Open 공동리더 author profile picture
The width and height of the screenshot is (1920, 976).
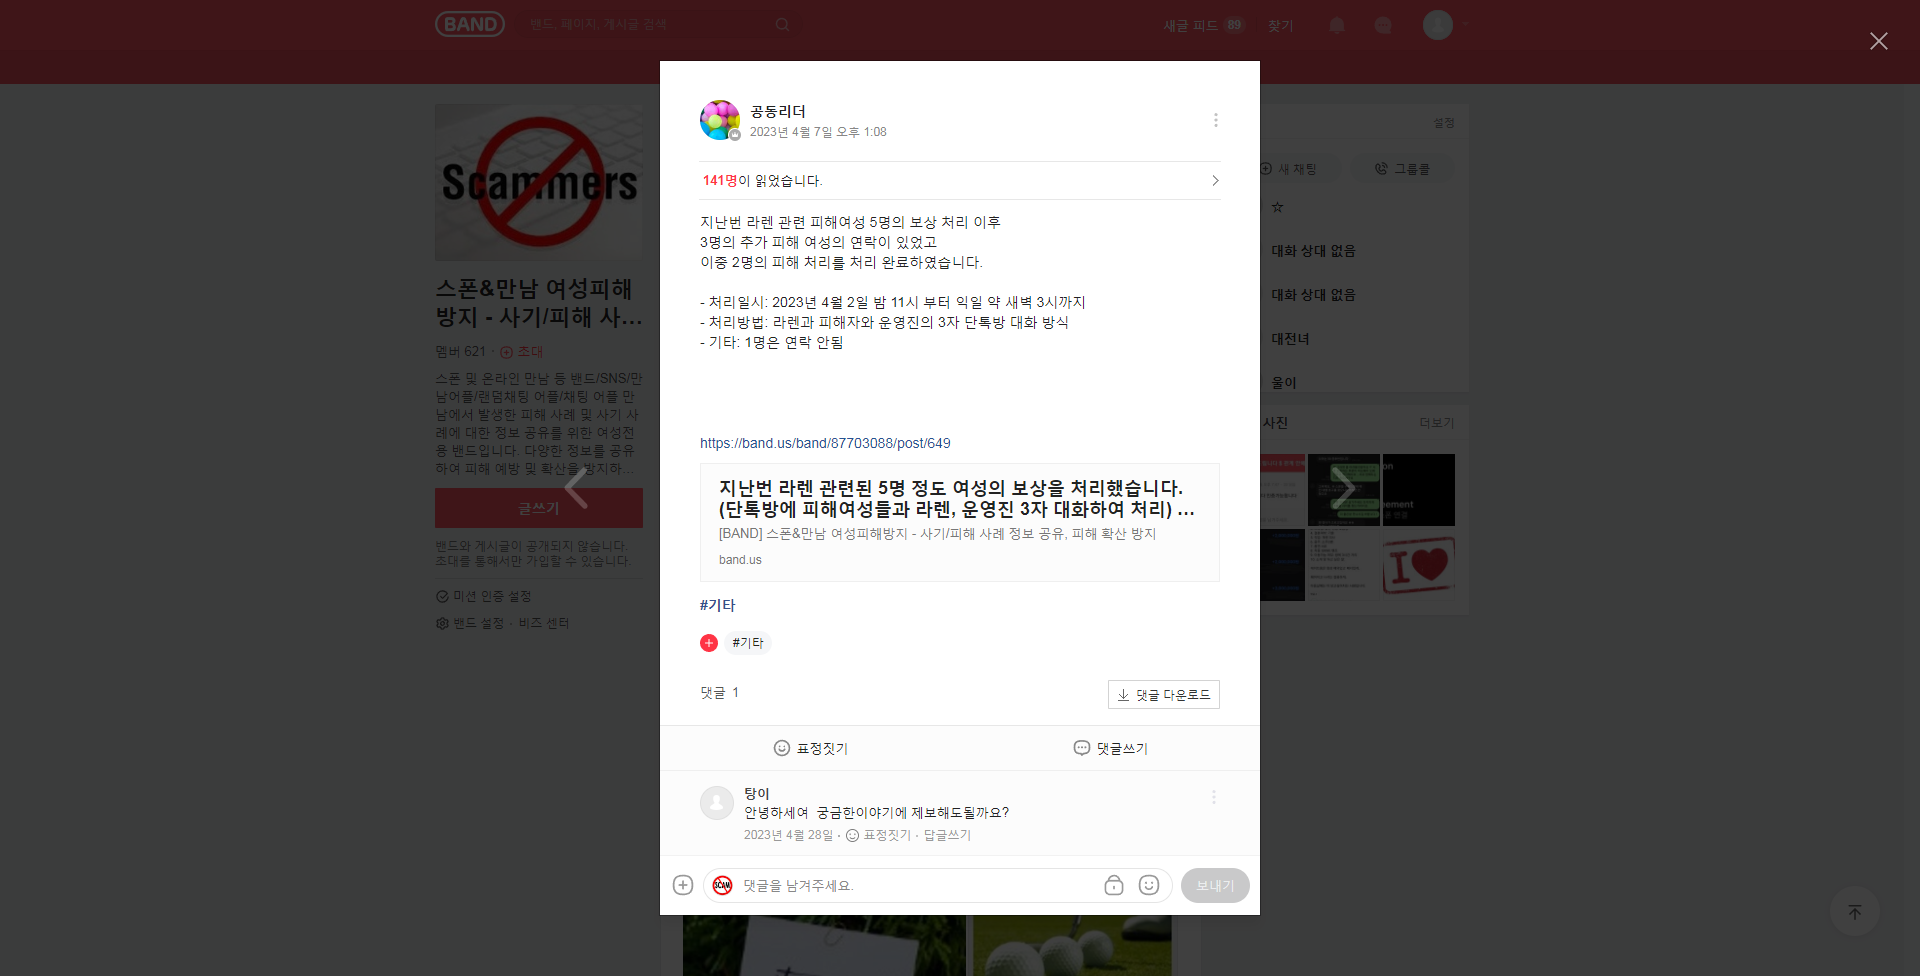coord(719,120)
